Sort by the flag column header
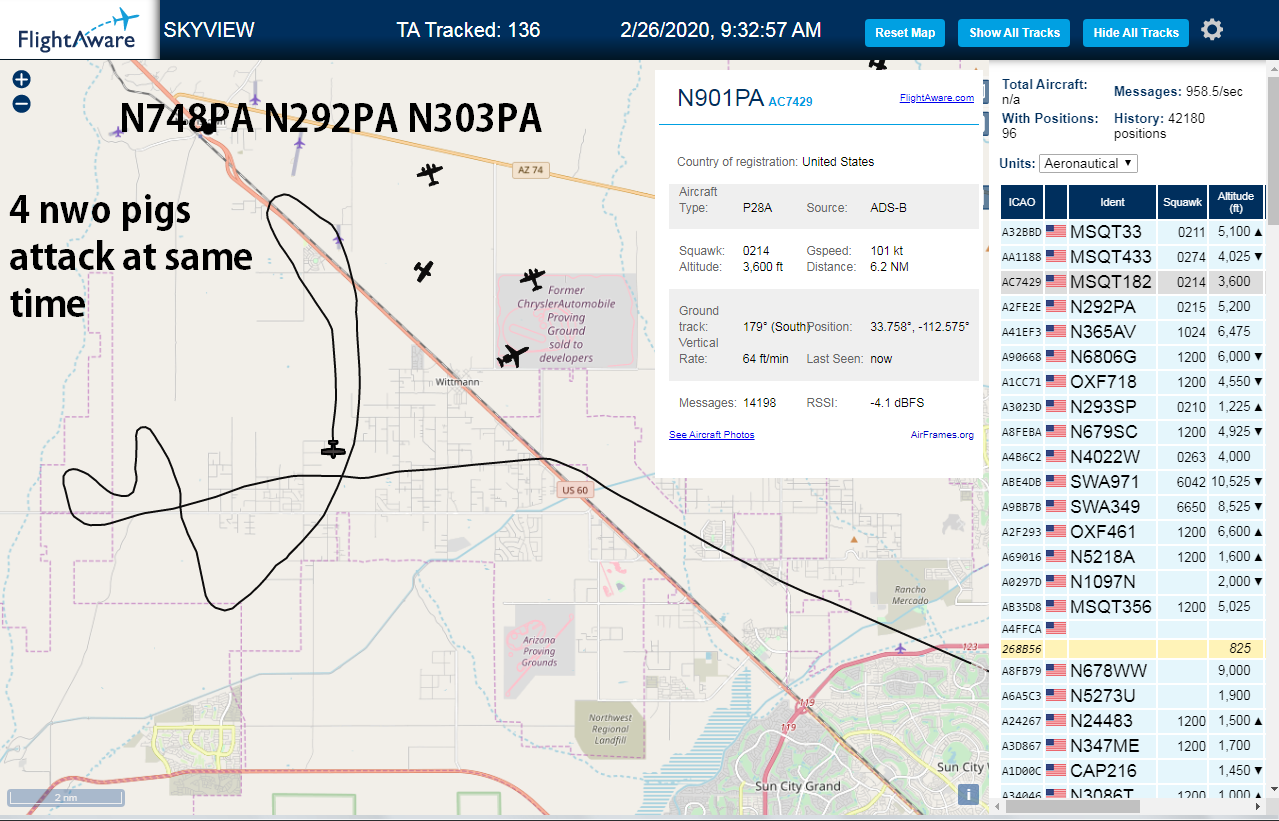This screenshot has height=821, width=1279. point(1056,202)
